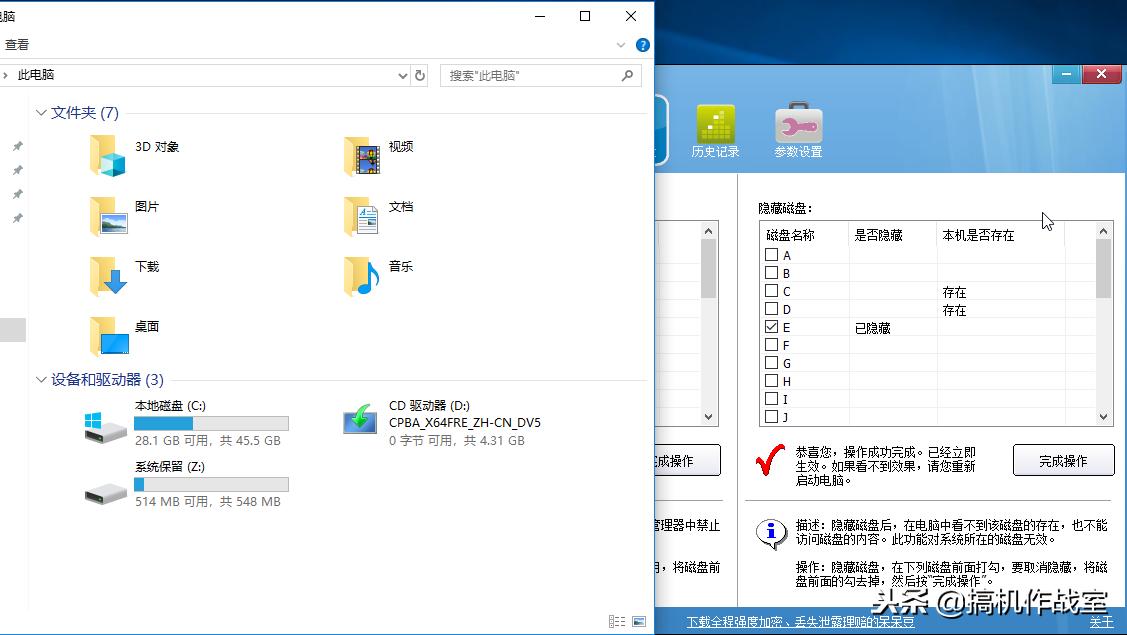Click the refresh icon beside the address bar
This screenshot has height=635, width=1127.
coord(419,75)
